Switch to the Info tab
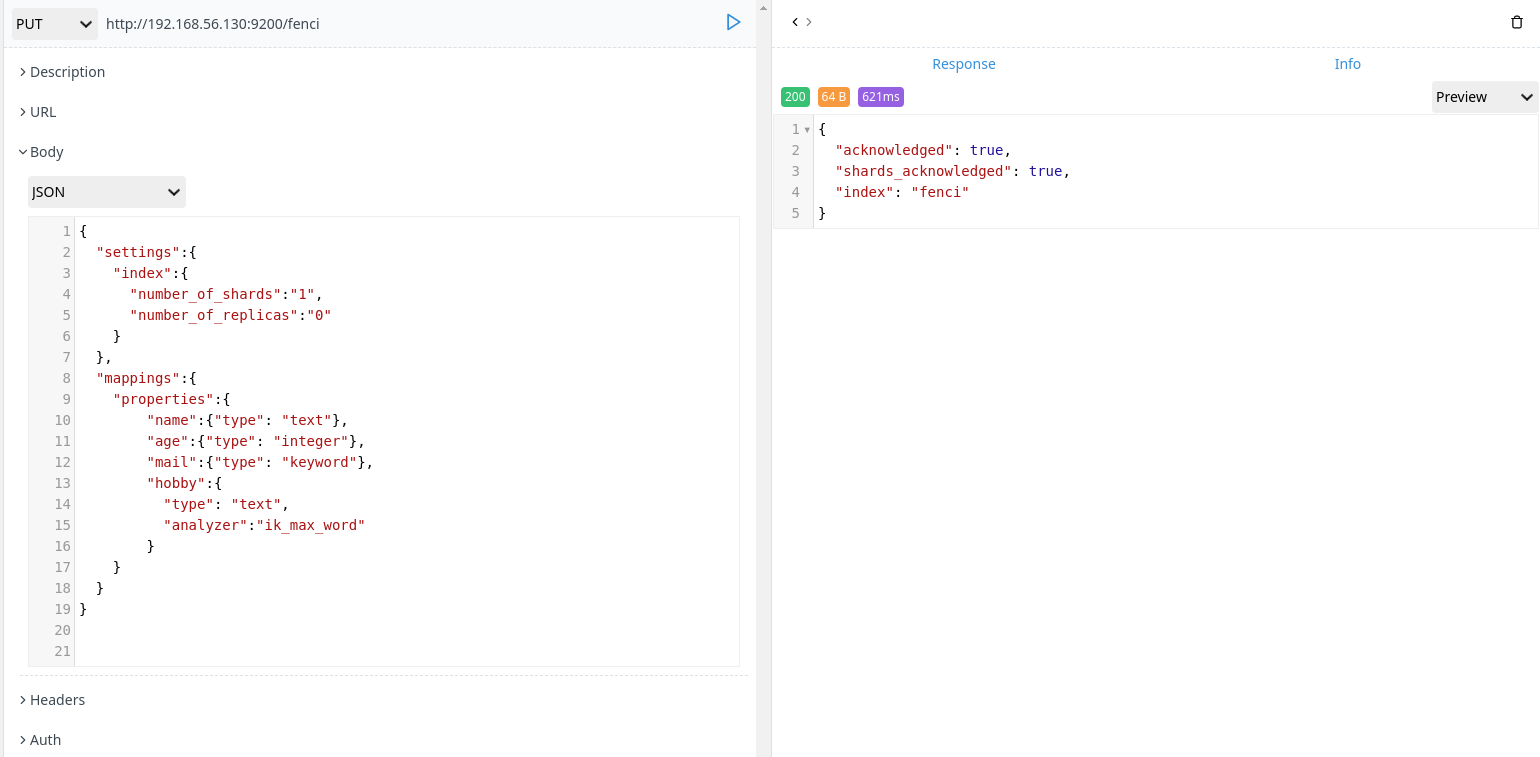Viewport: 1540px width, 757px height. 1347,63
